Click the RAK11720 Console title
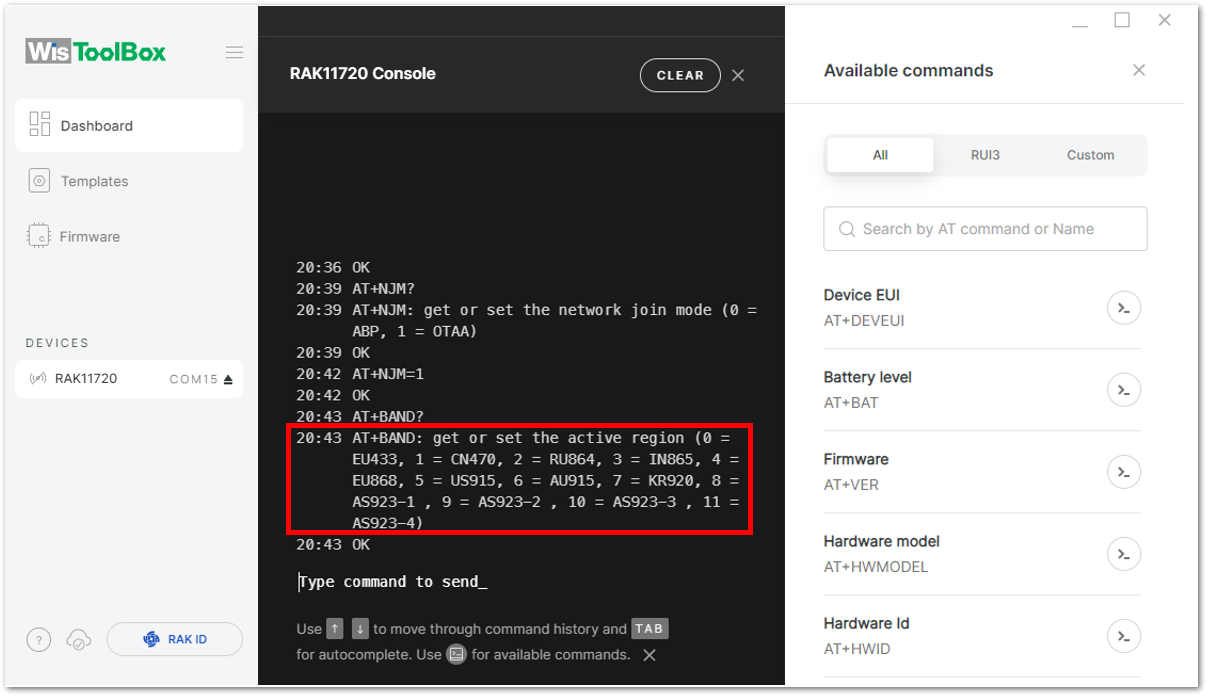The height and width of the screenshot is (696, 1207). 363,73
